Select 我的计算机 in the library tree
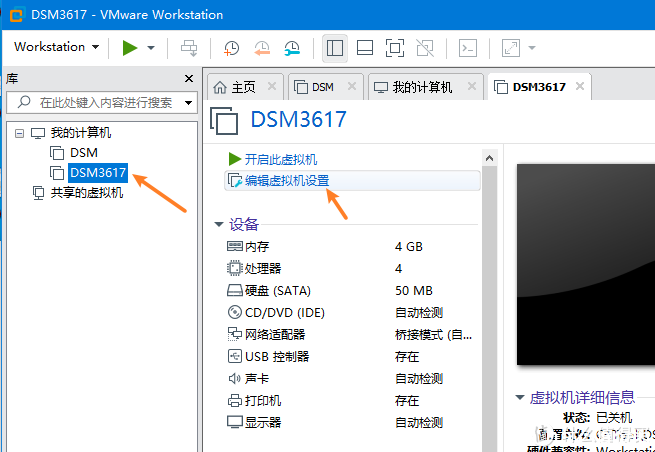The image size is (655, 452). (81, 133)
